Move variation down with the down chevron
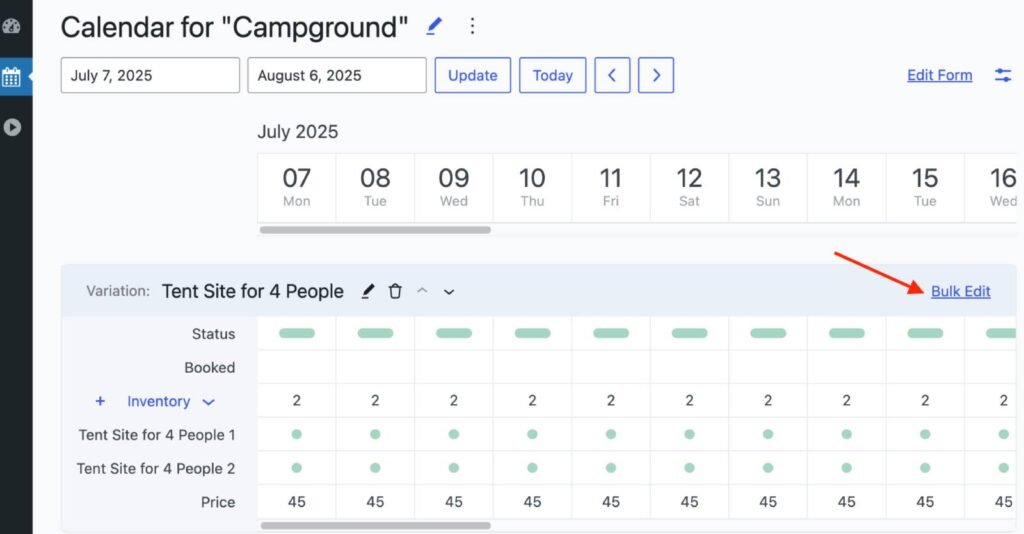The image size is (1024, 534). point(449,292)
